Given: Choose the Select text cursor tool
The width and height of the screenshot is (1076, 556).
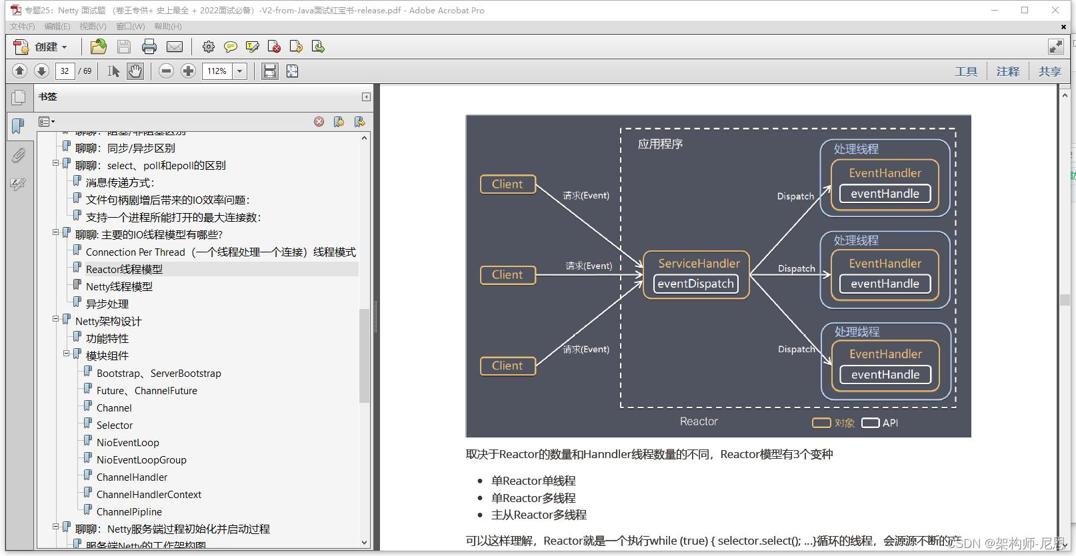Looking at the screenshot, I should (x=114, y=71).
